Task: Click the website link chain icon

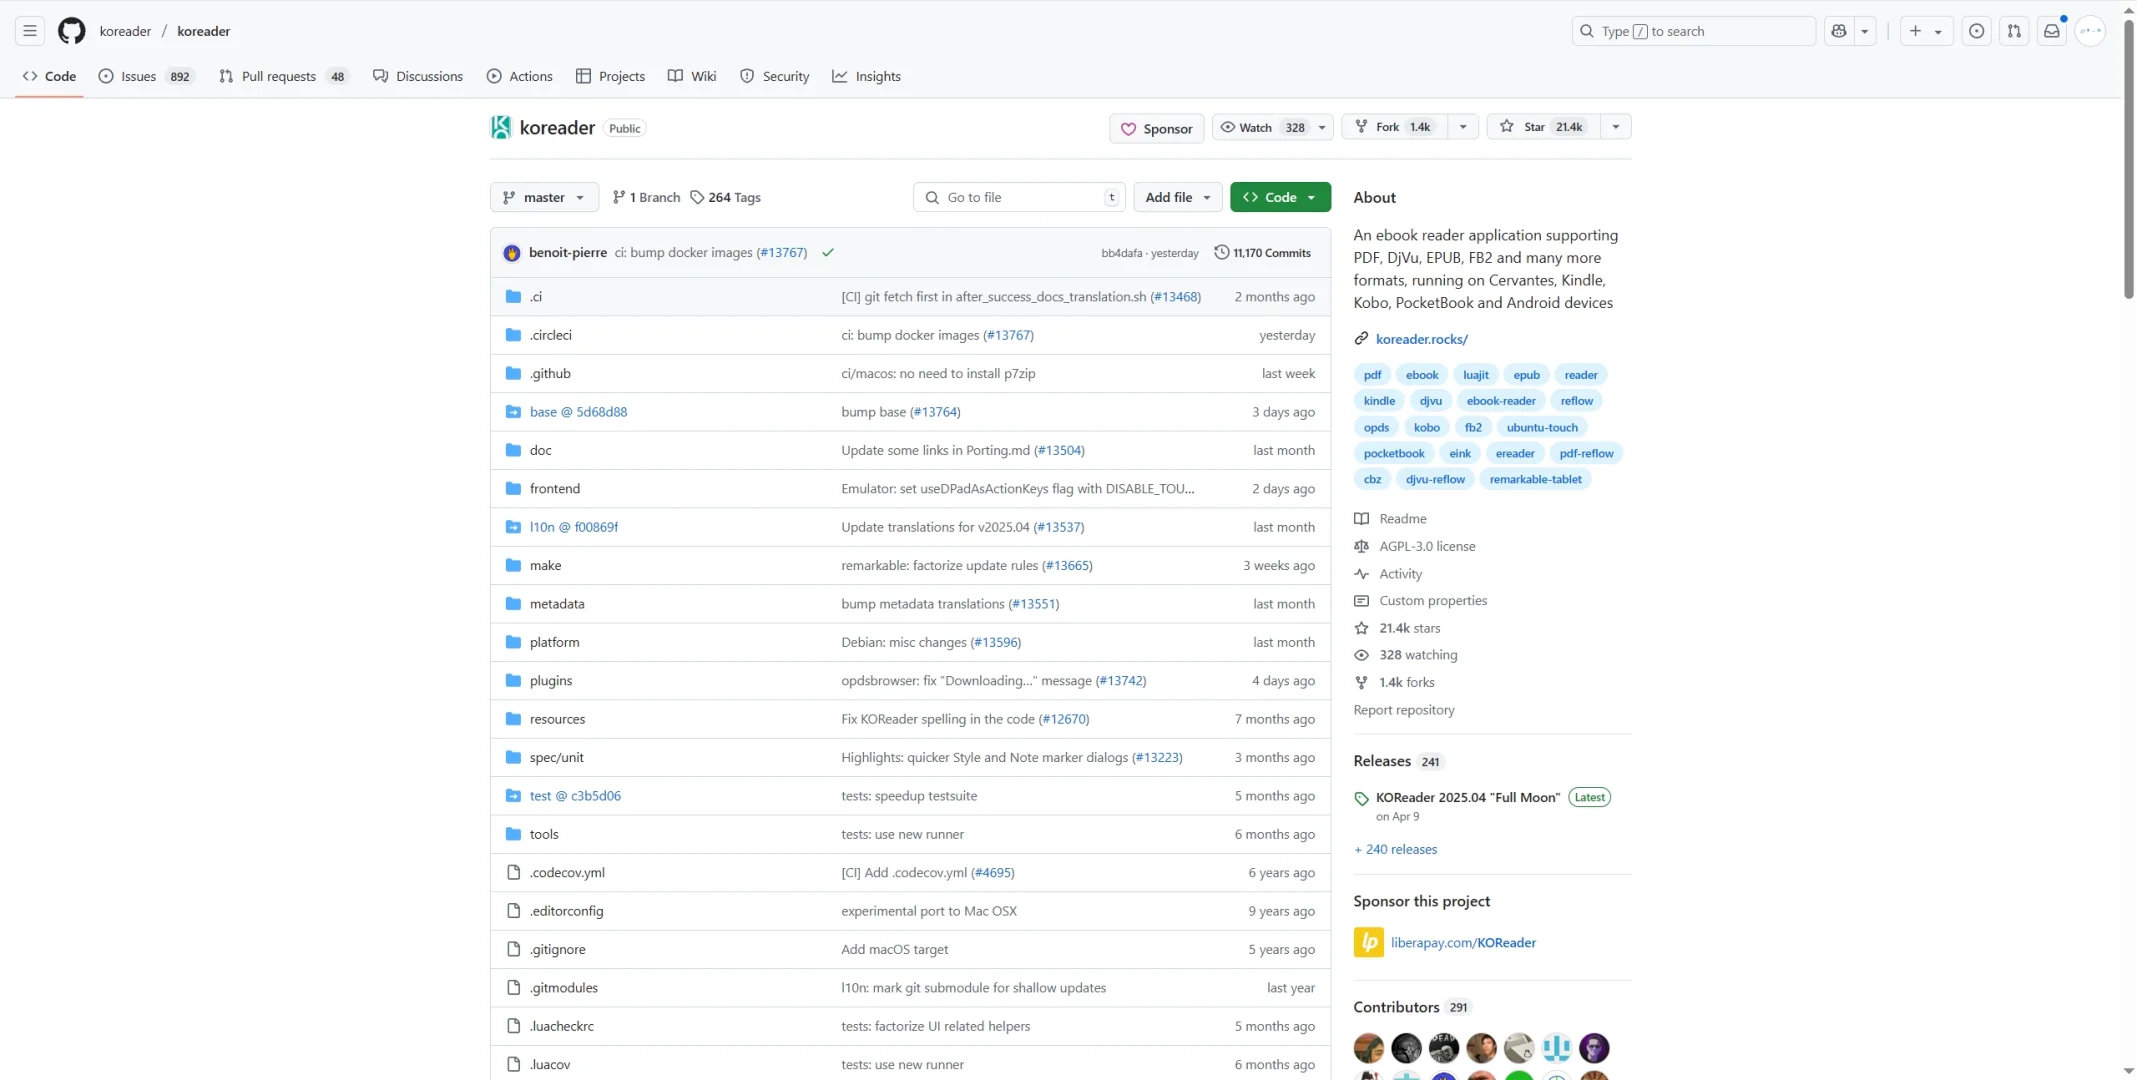Action: coord(1361,339)
